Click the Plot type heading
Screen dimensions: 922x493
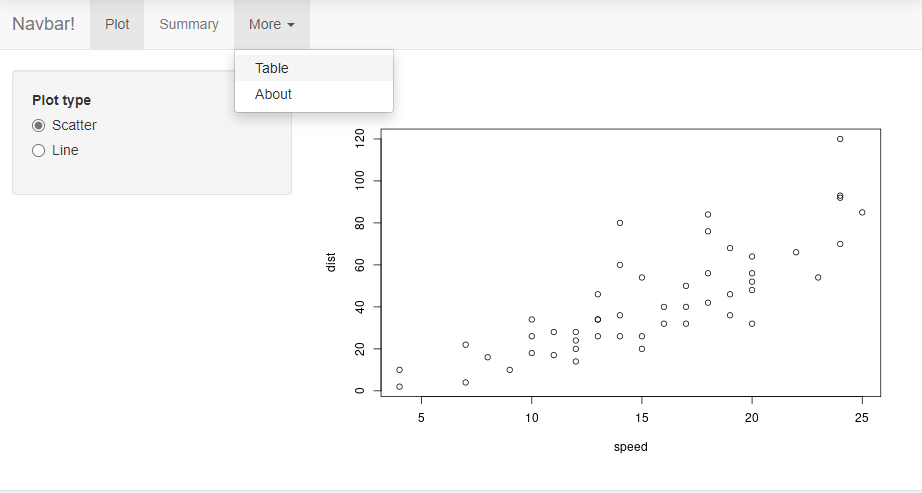[61, 100]
